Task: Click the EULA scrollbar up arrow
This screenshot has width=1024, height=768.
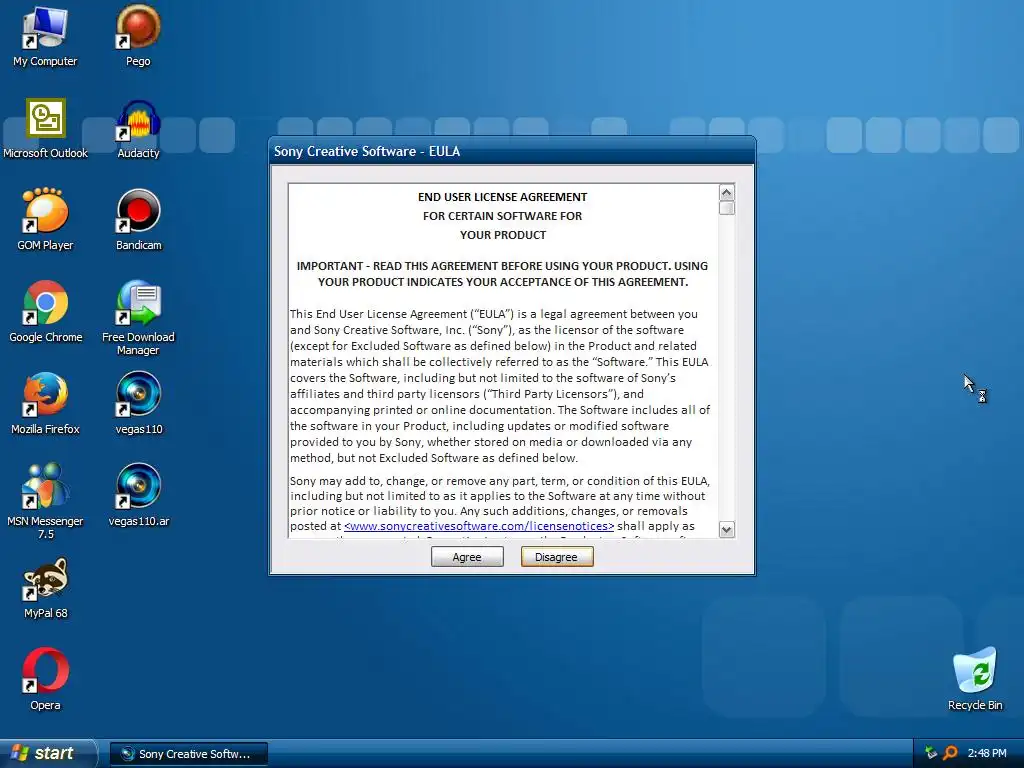Action: coord(727,193)
